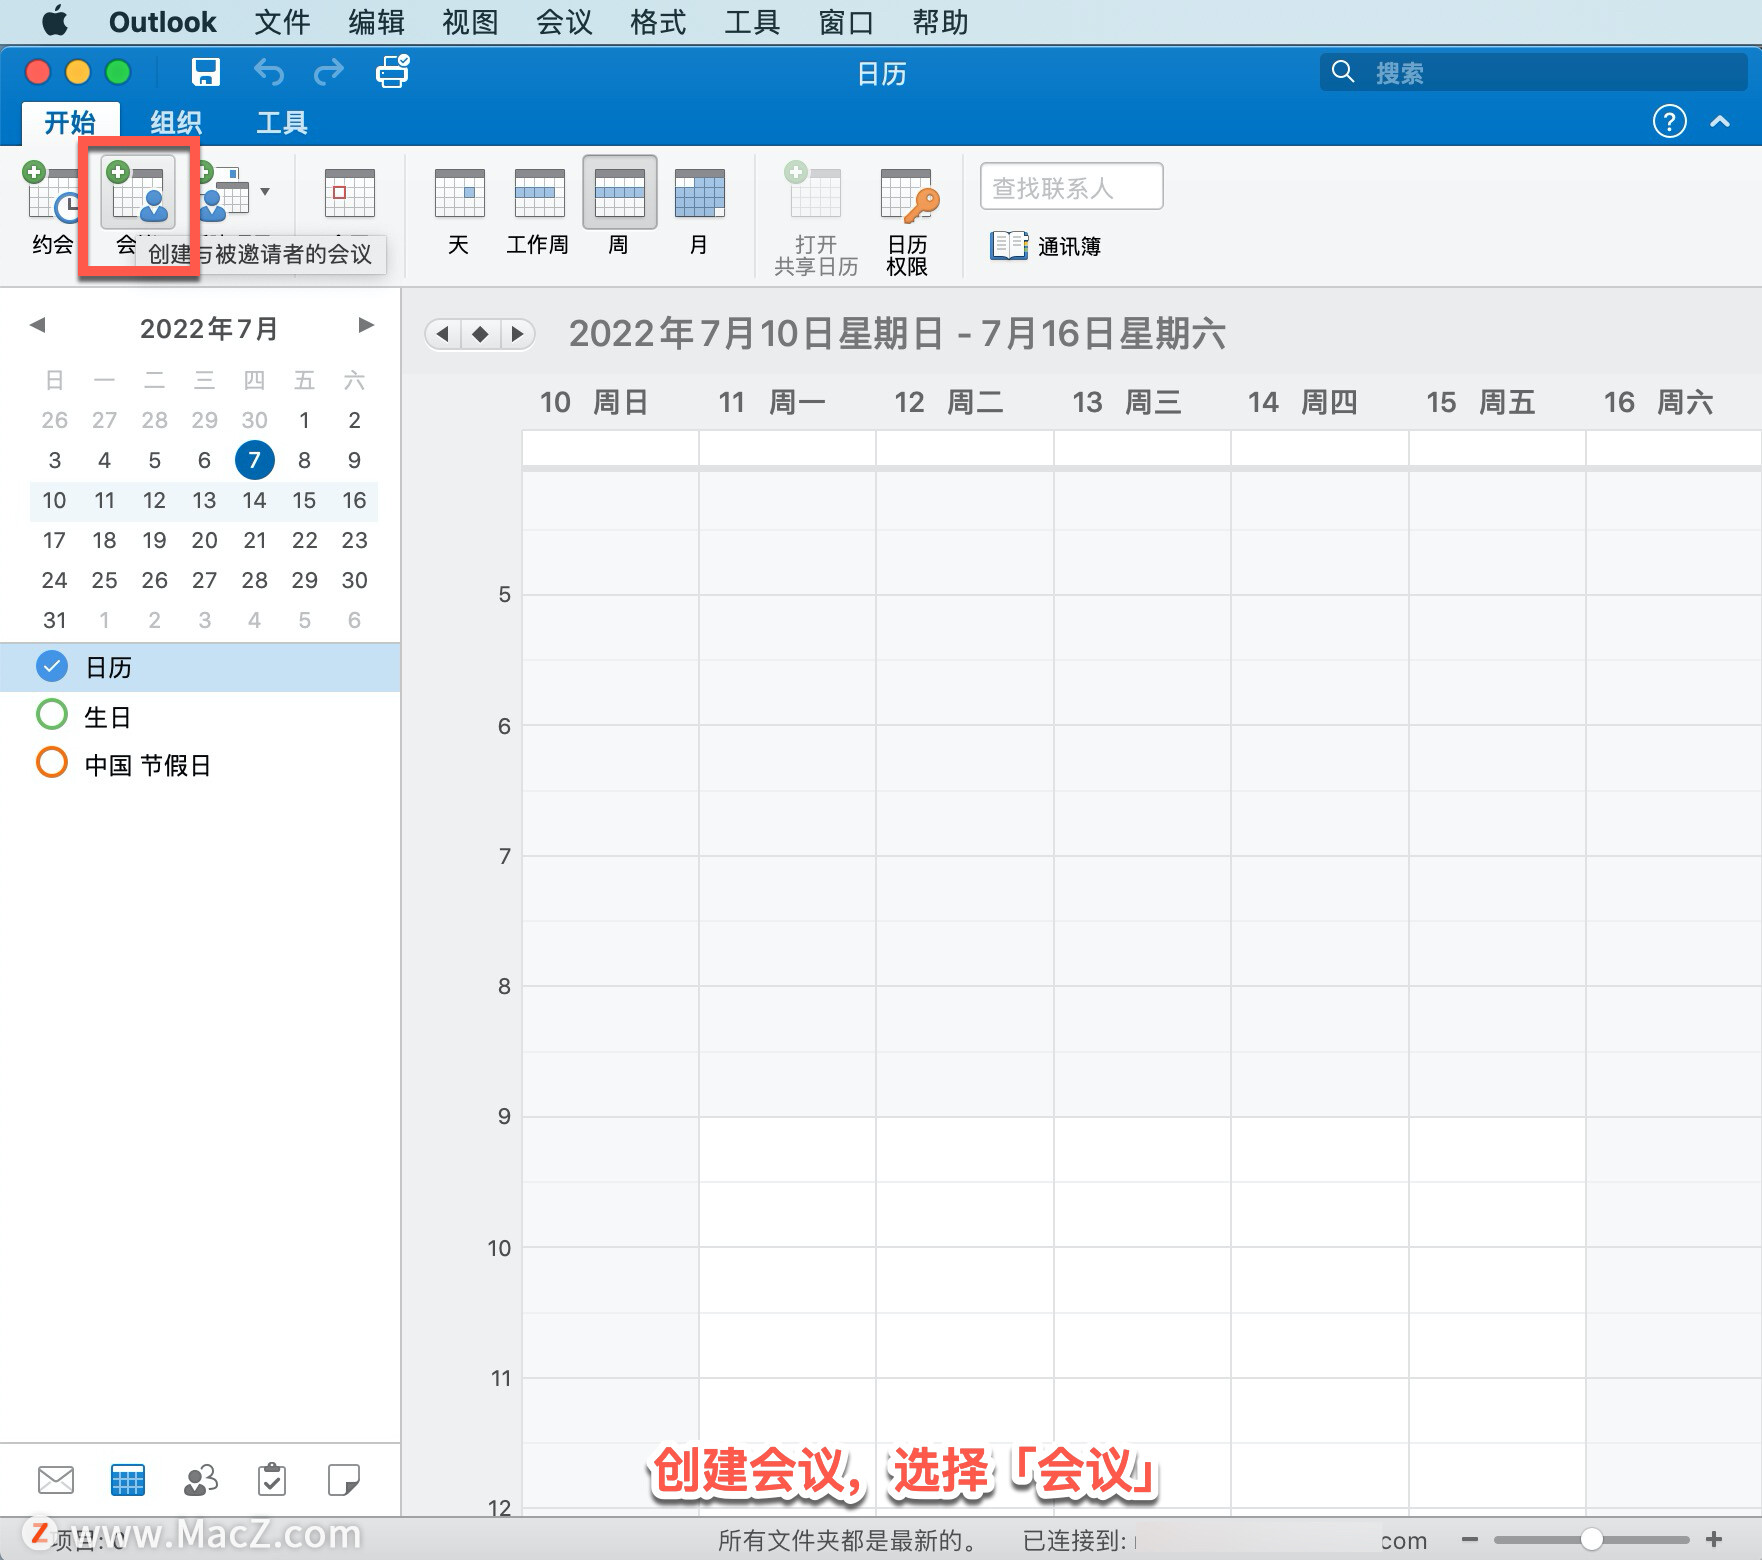
Task: Toggle the 日历 calendar checkbox
Action: [52, 666]
